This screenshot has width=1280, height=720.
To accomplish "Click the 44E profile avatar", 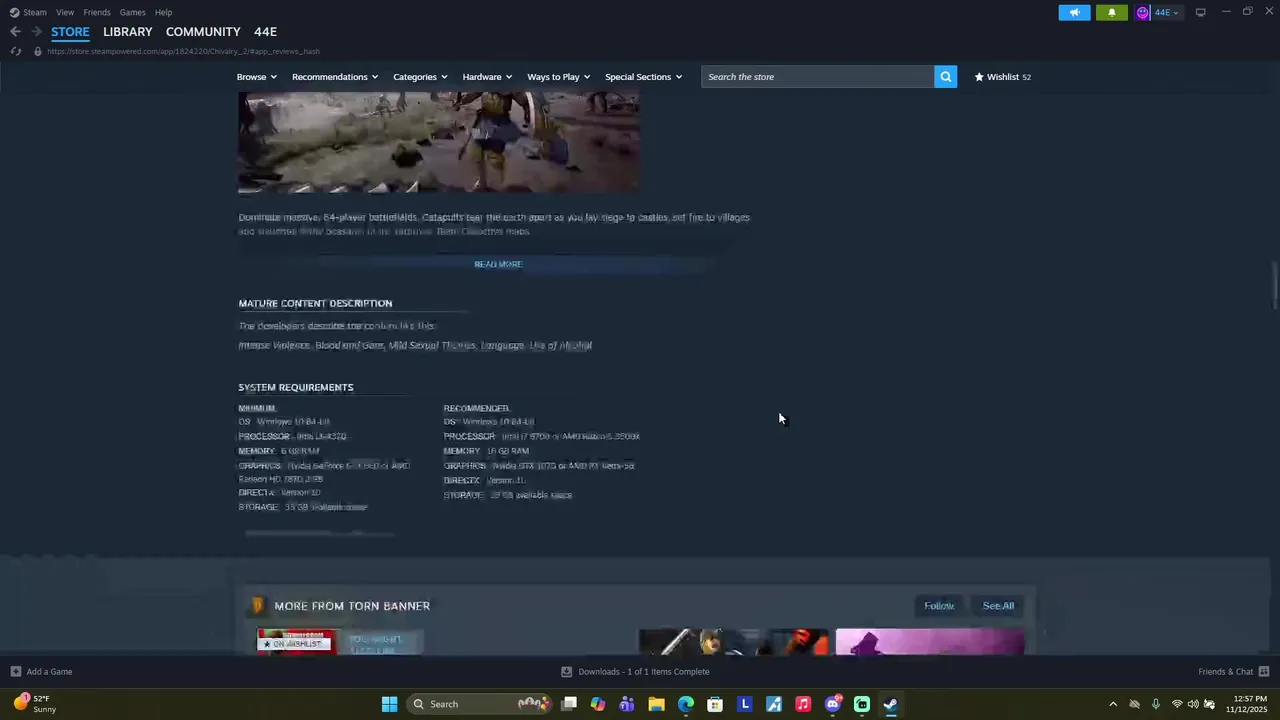I will [1143, 12].
